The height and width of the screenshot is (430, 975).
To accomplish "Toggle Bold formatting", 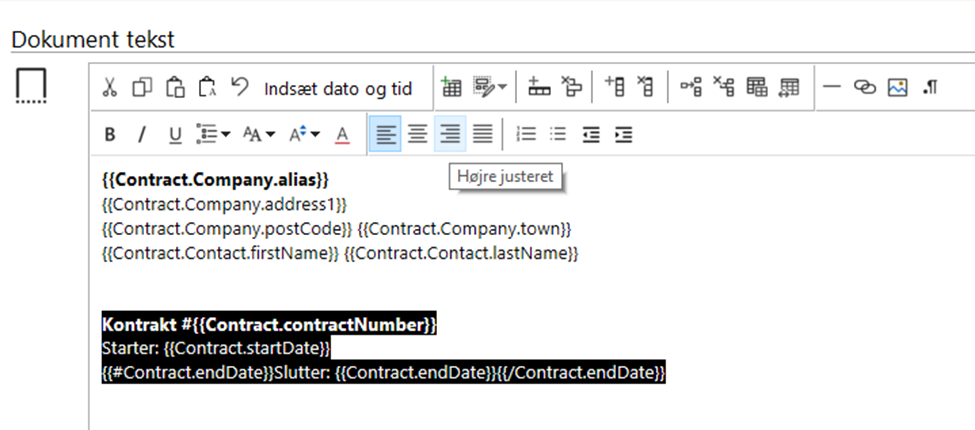I will [110, 134].
